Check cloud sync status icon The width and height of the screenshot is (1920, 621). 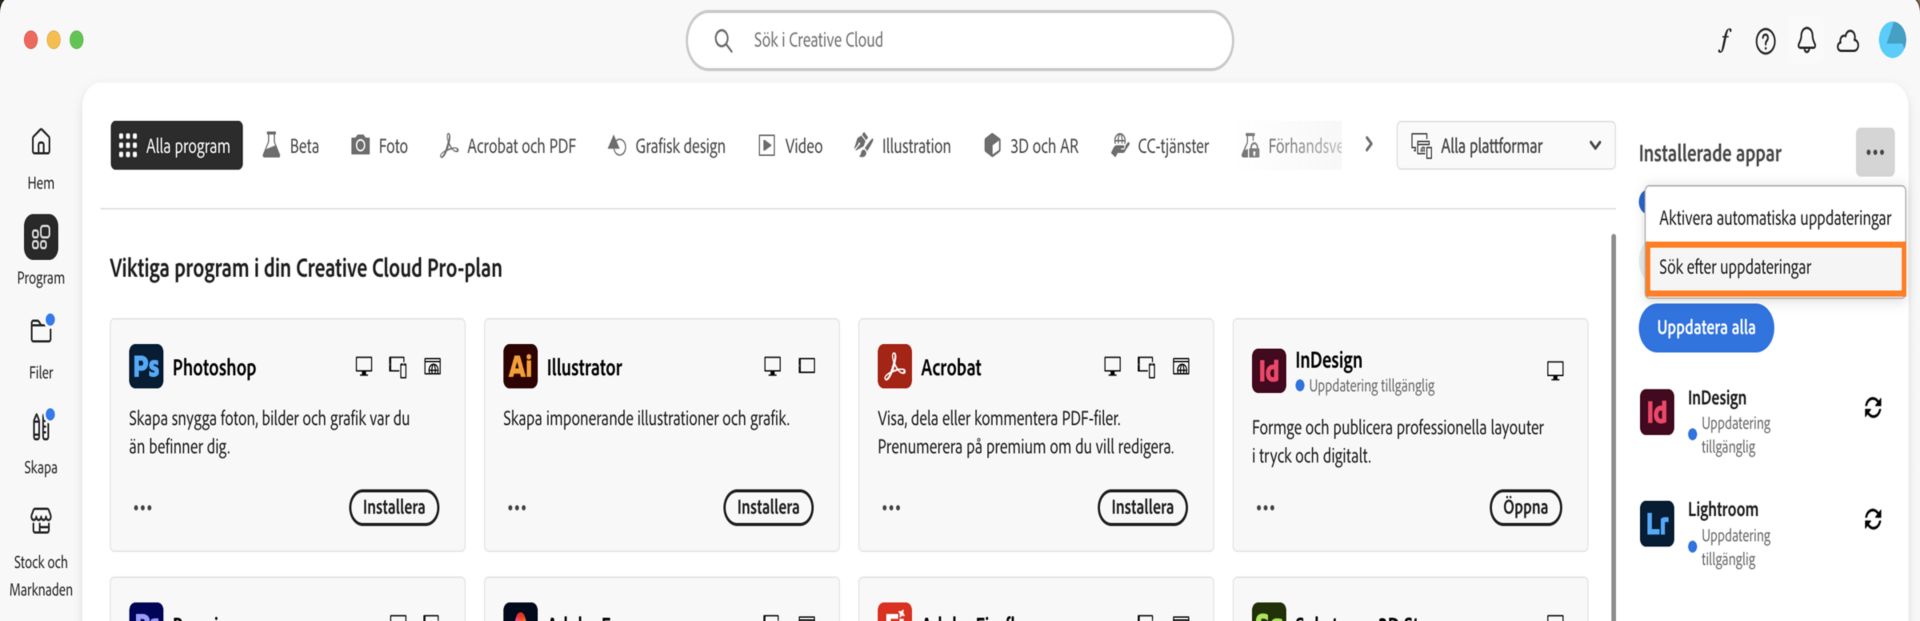[x=1848, y=41]
